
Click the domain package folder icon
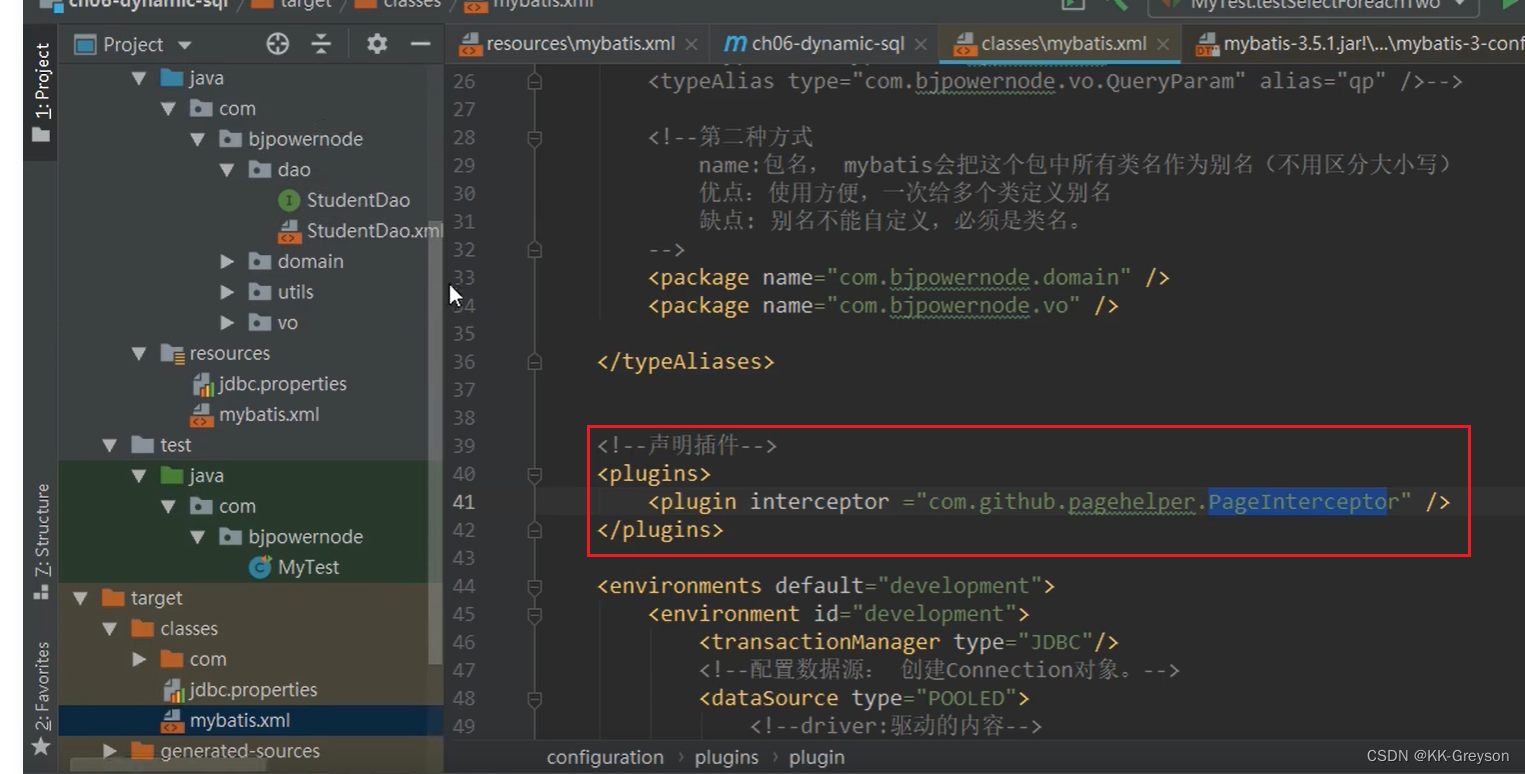point(260,262)
